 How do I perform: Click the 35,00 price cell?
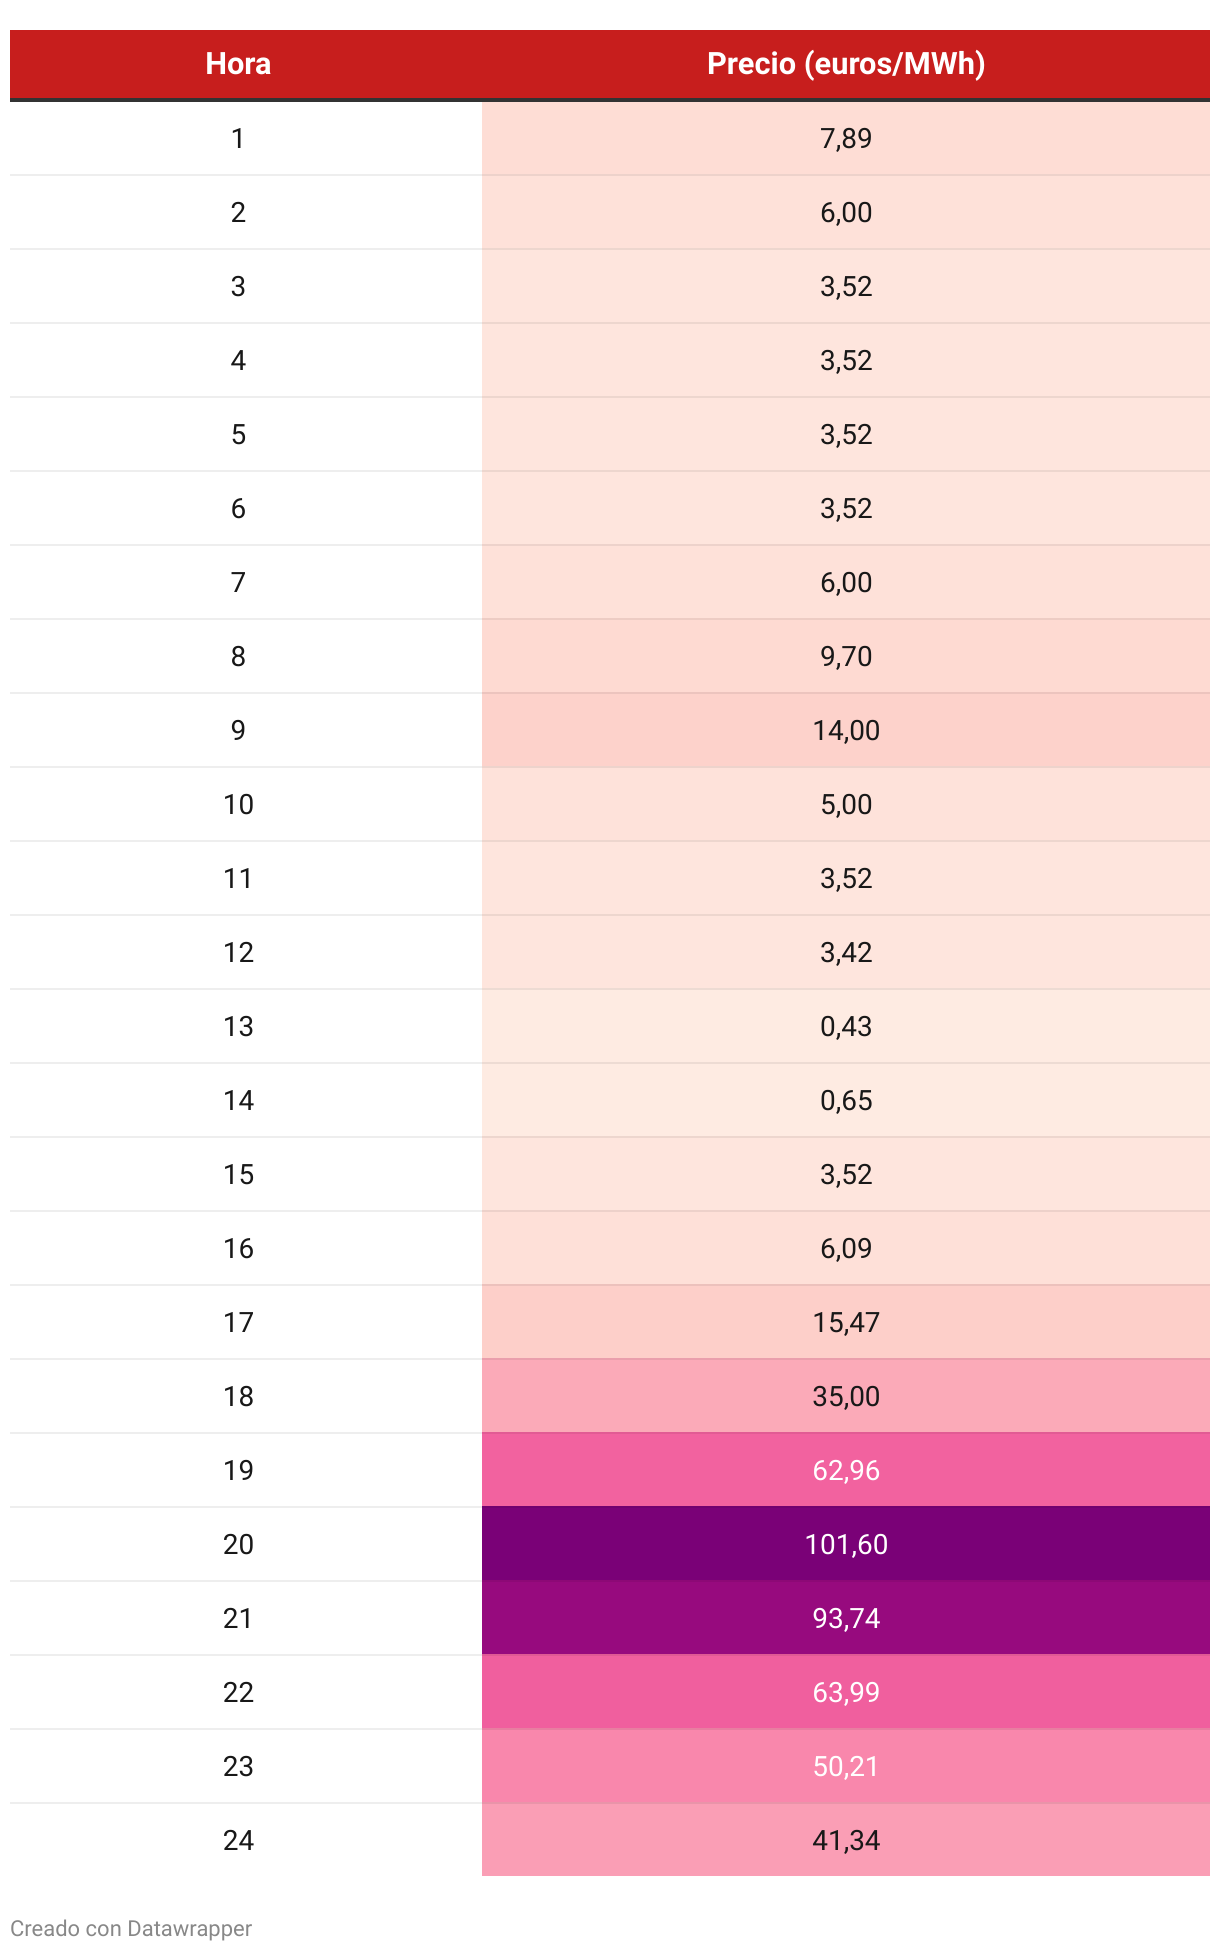tap(845, 1396)
